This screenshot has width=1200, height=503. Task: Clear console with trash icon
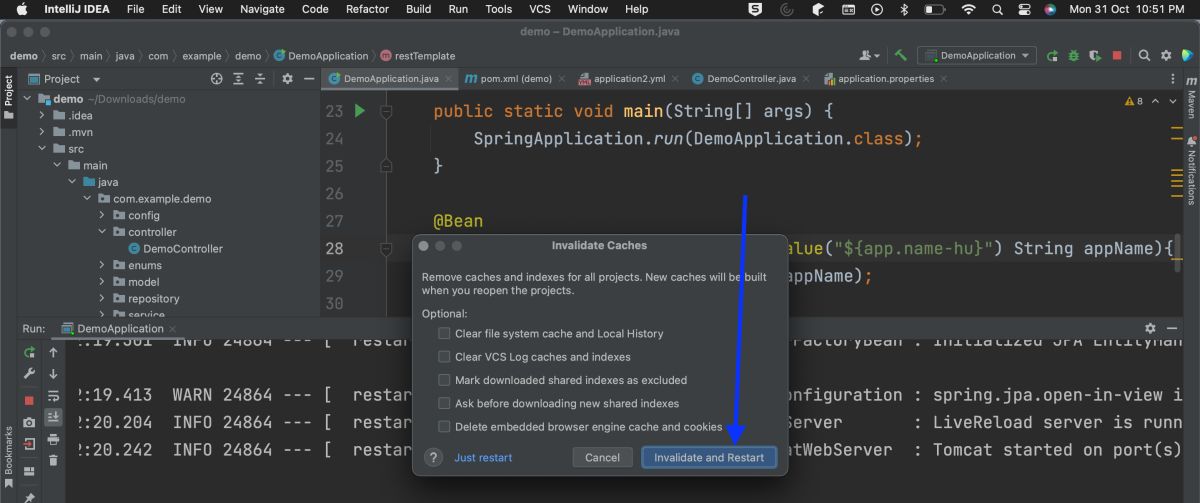pyautogui.click(x=53, y=461)
